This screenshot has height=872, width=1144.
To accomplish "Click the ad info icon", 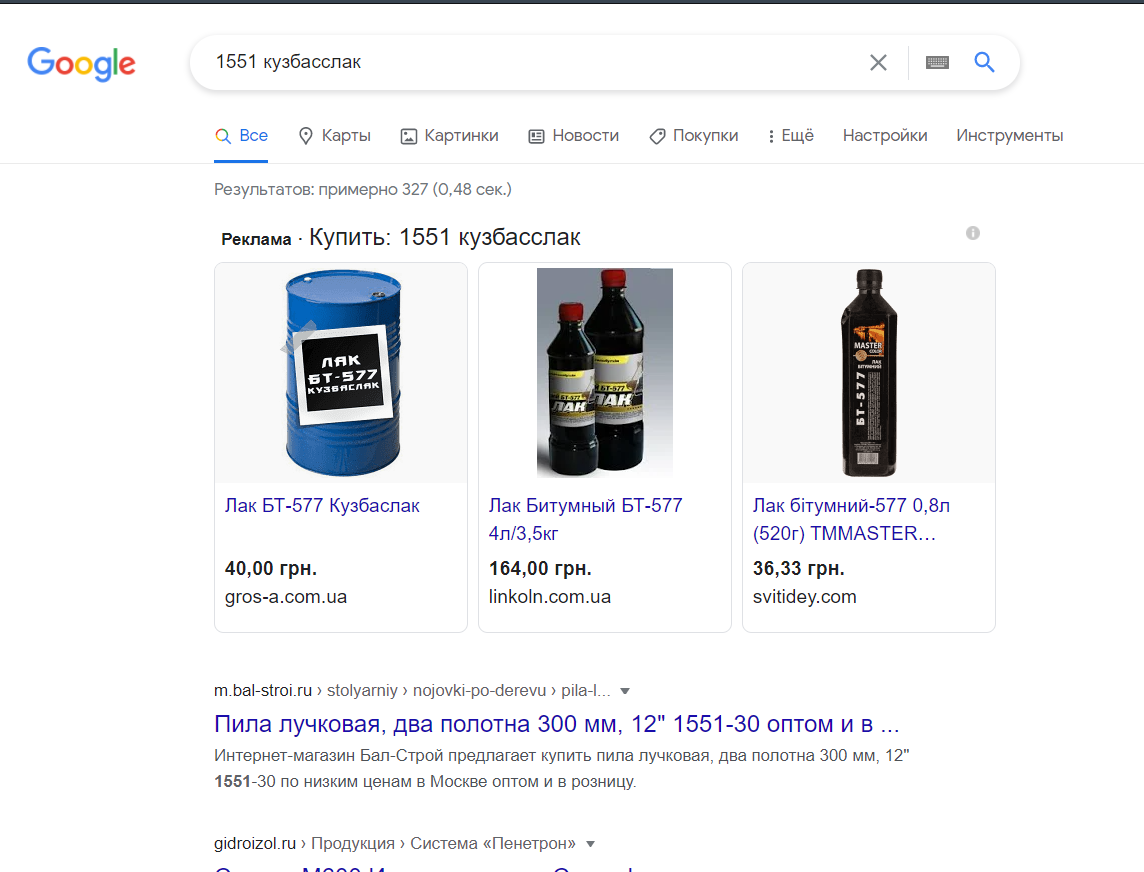I will (x=973, y=233).
